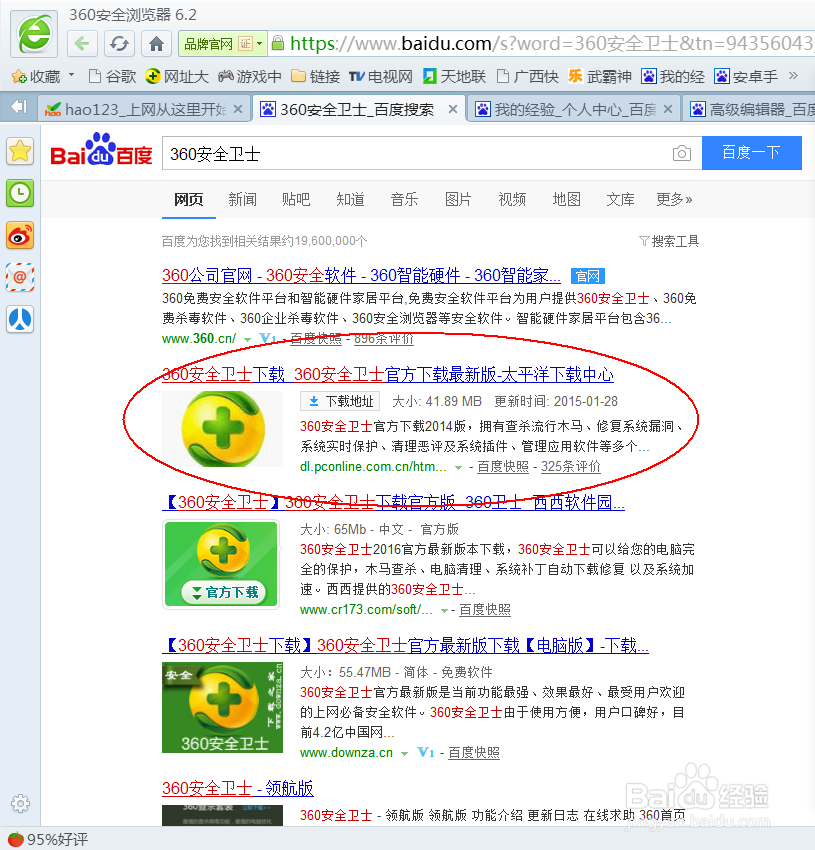The width and height of the screenshot is (815, 850).
Task: Open the sidebar Weibo icon
Action: 20,236
